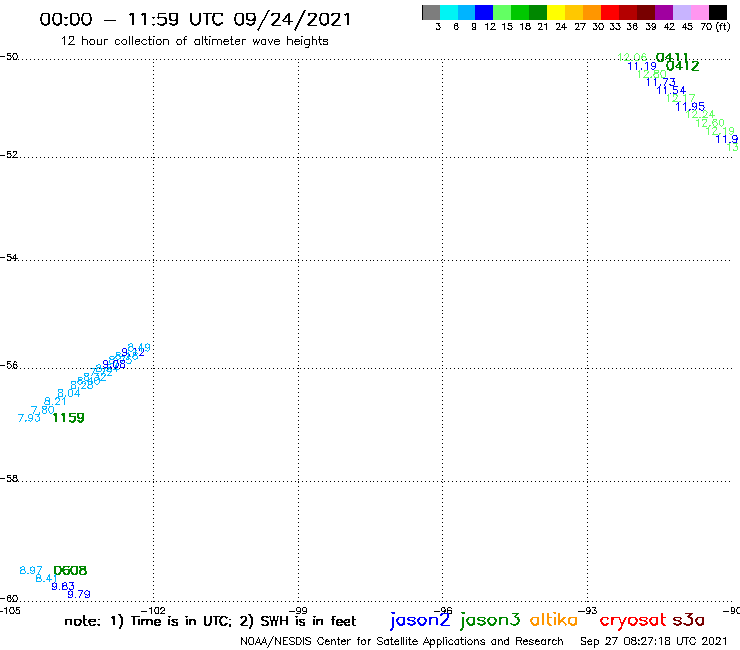Click the wave height value '11.73'
The width and height of the screenshot is (740, 650).
661,82
